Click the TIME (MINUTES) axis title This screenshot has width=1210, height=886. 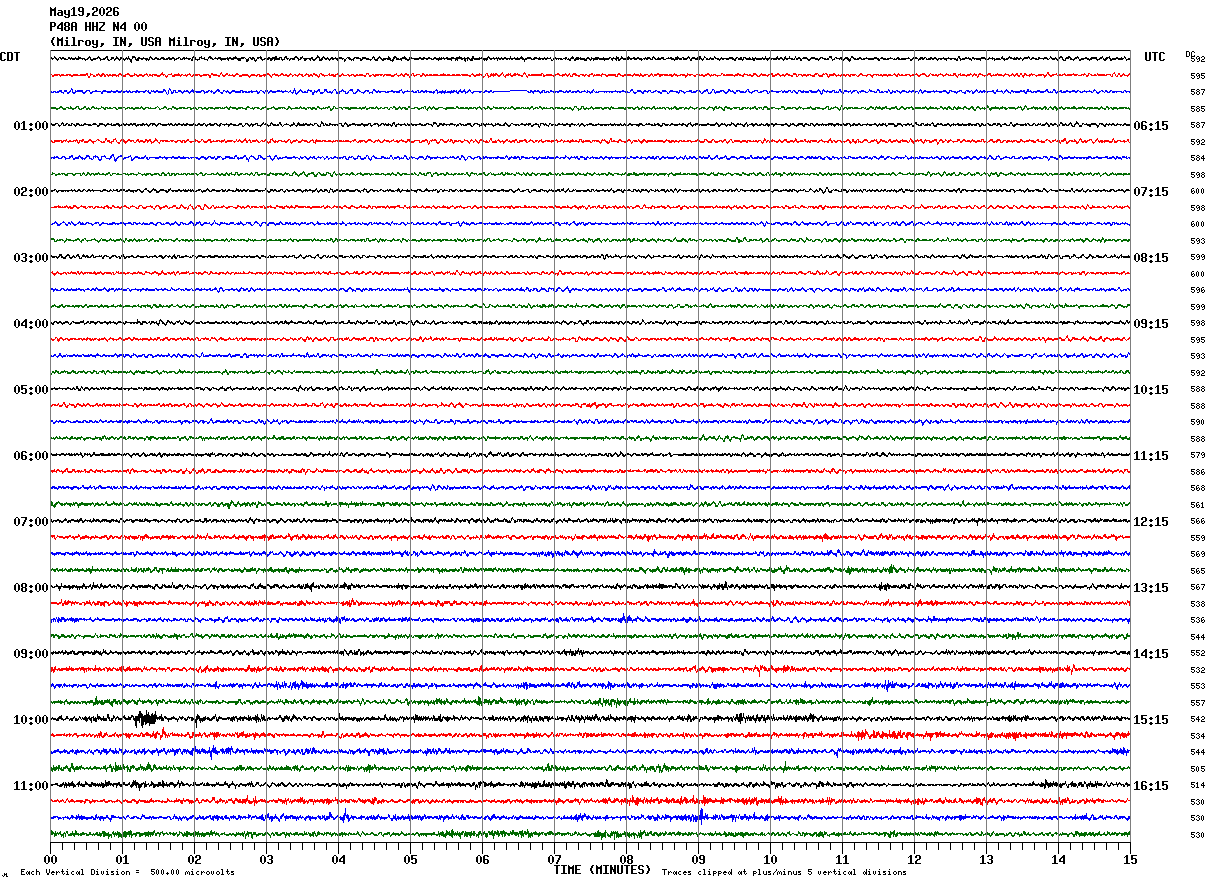[x=602, y=870]
